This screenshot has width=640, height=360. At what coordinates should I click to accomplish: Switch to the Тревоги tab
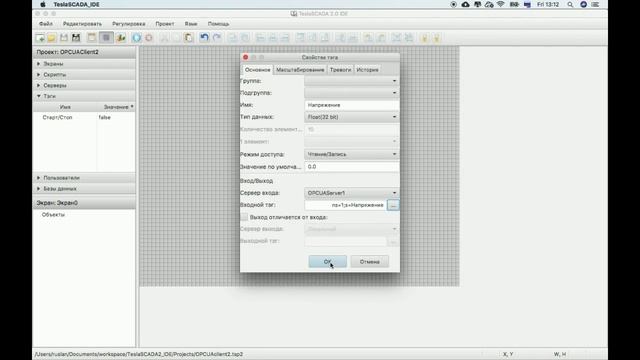click(x=340, y=70)
